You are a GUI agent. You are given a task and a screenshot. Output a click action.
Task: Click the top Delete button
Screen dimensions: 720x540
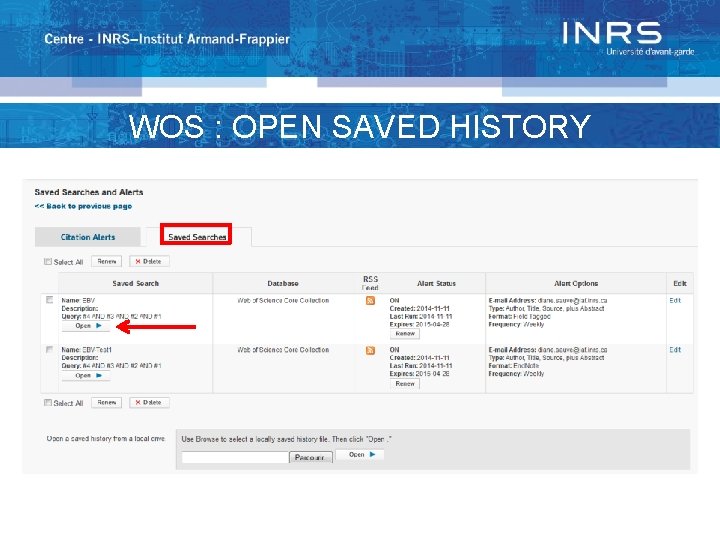coord(149,261)
